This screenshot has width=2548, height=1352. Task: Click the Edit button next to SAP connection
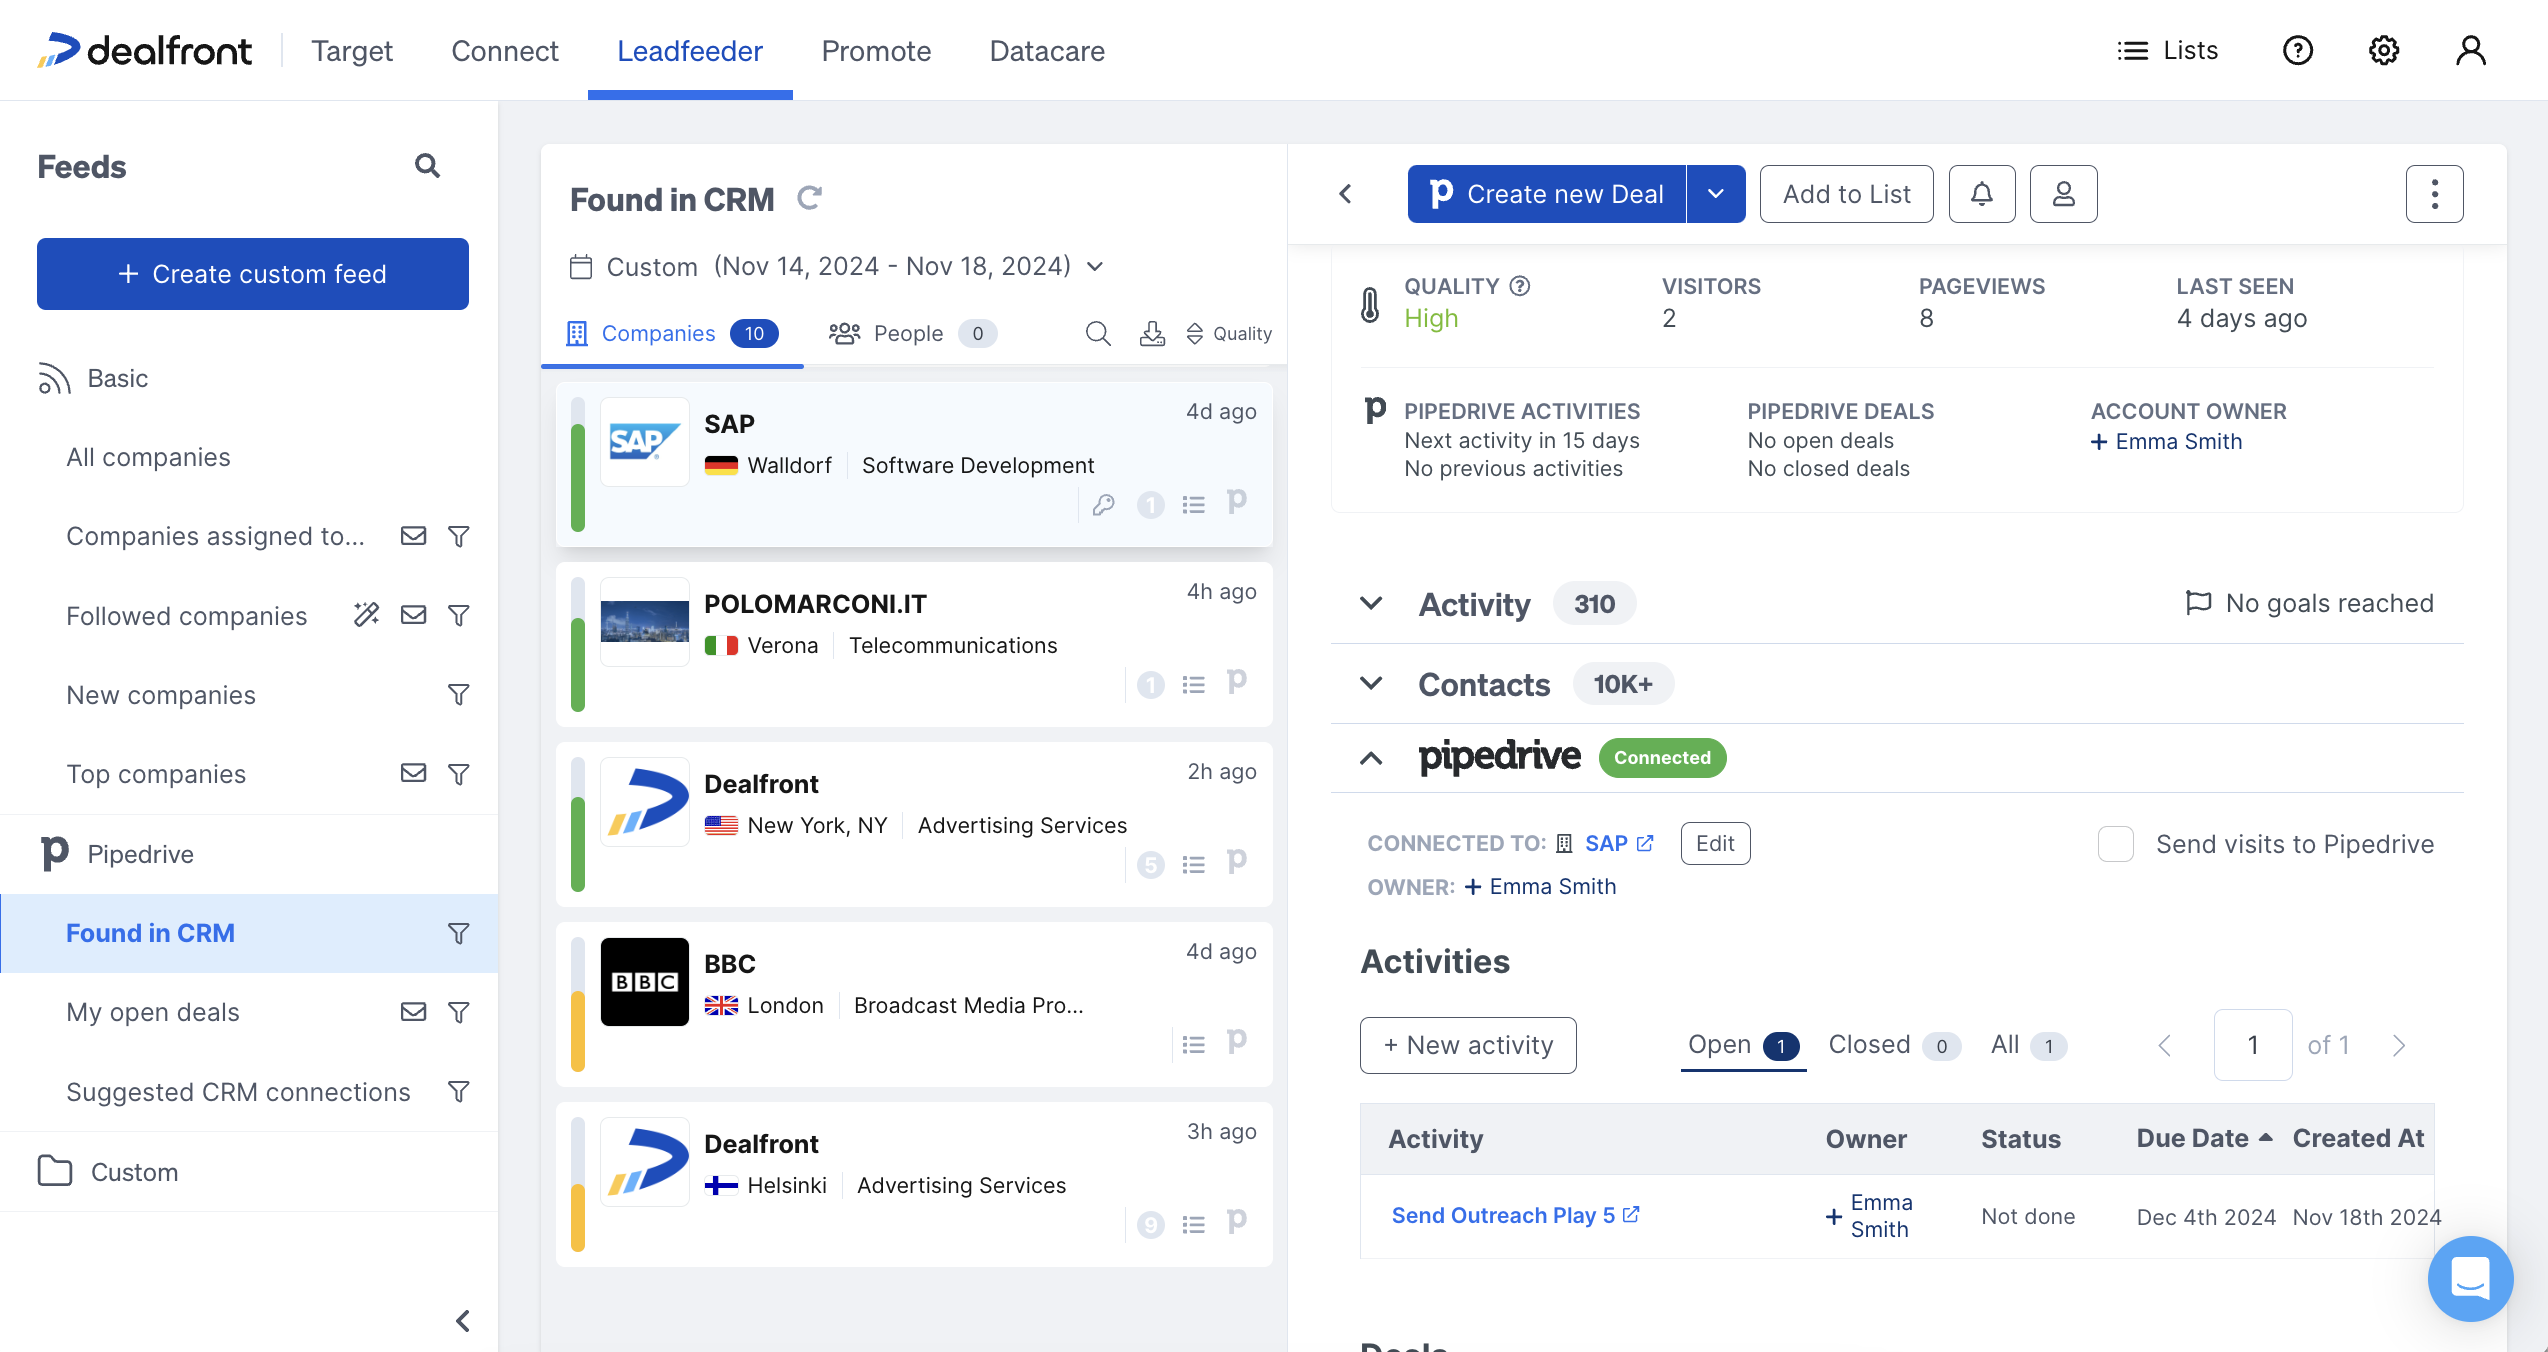(x=1714, y=843)
